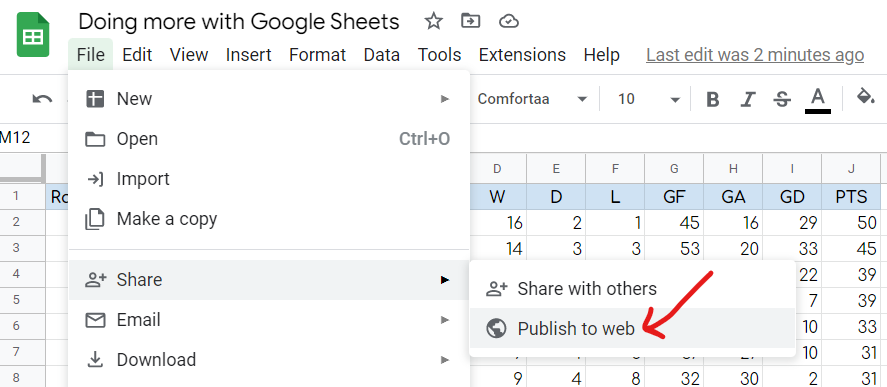This screenshot has width=887, height=387.
Task: Click the move to folder icon
Action: [x=471, y=22]
